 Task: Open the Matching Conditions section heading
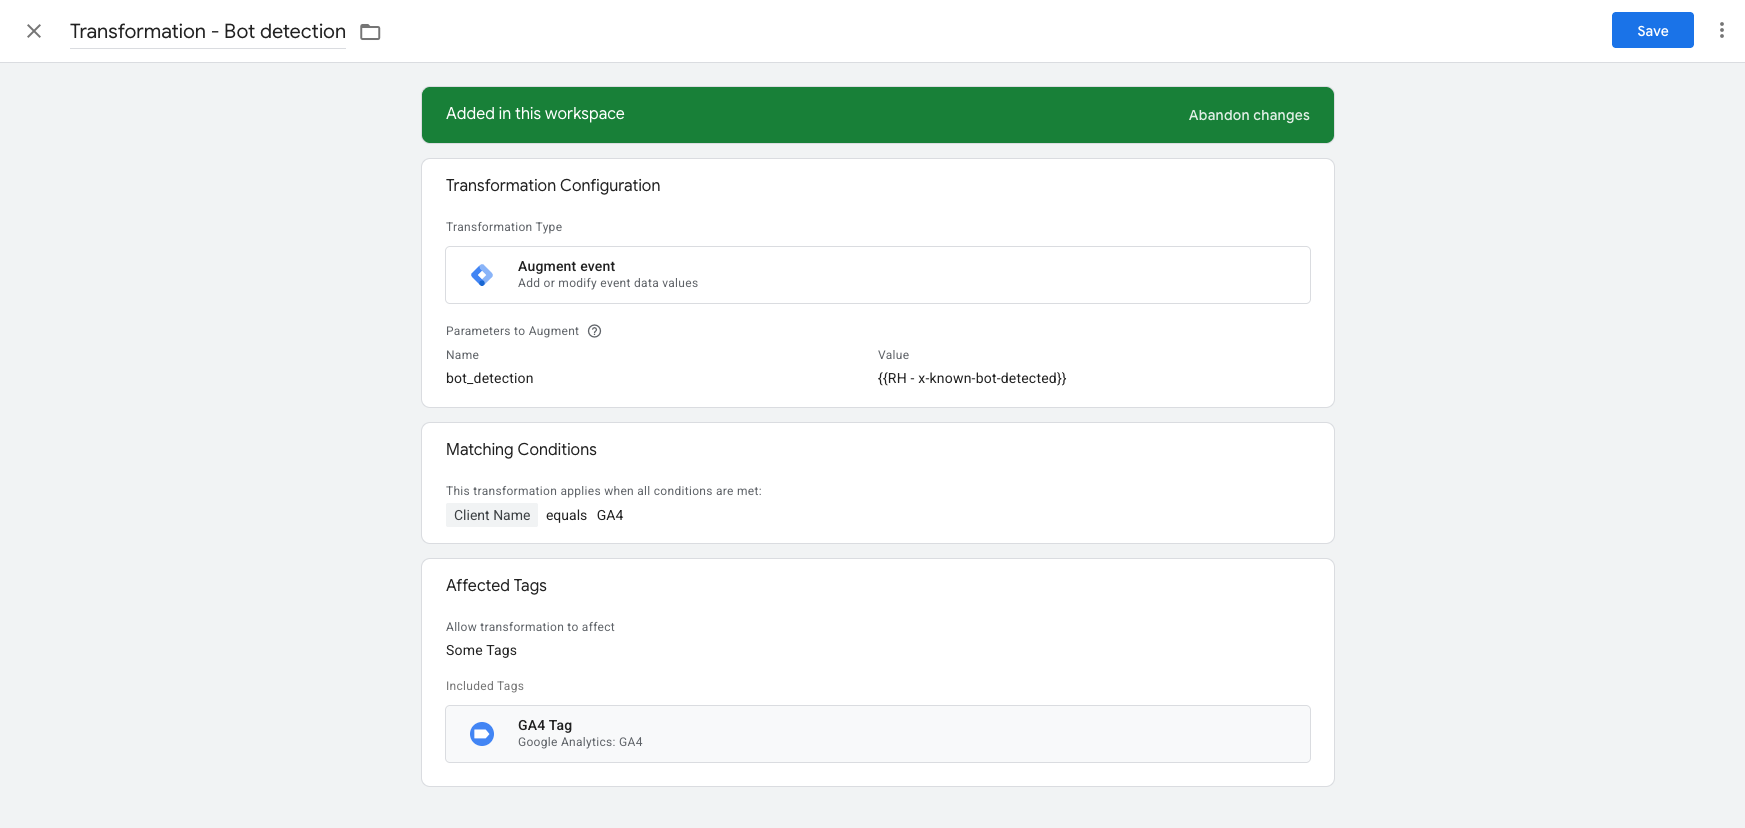pos(521,450)
